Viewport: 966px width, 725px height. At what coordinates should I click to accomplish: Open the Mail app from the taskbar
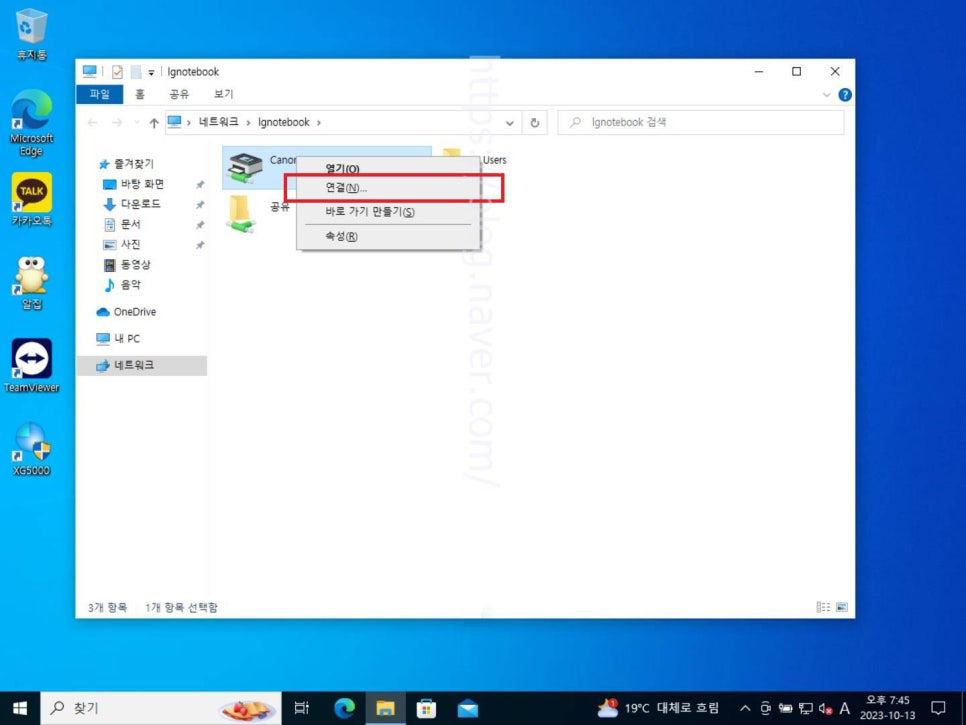point(468,708)
